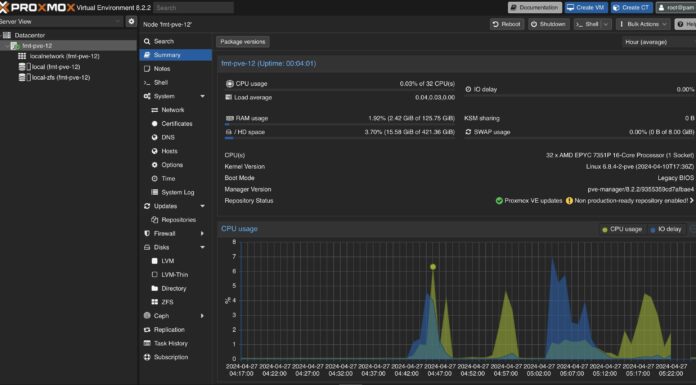The height and width of the screenshot is (385, 696).
Task: Click the non production-ready repository warning
Action: [x=627, y=201]
